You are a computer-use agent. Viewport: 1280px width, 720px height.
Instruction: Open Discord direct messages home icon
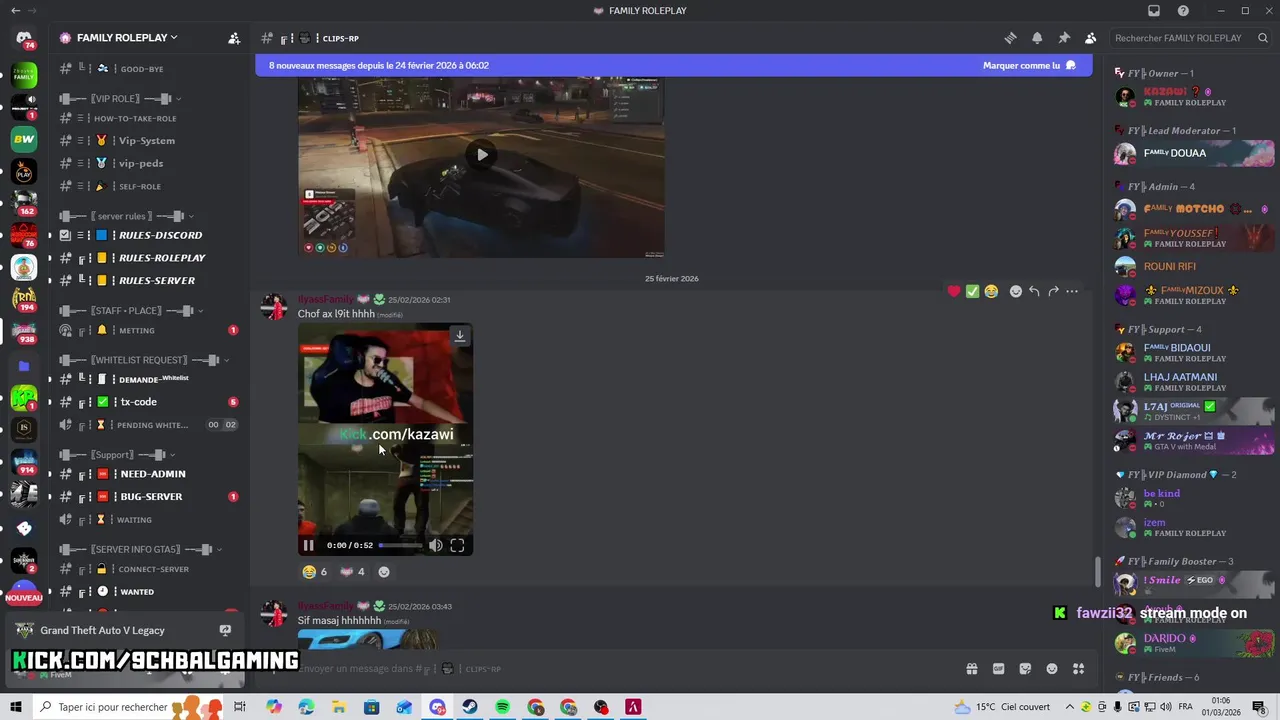[24, 39]
